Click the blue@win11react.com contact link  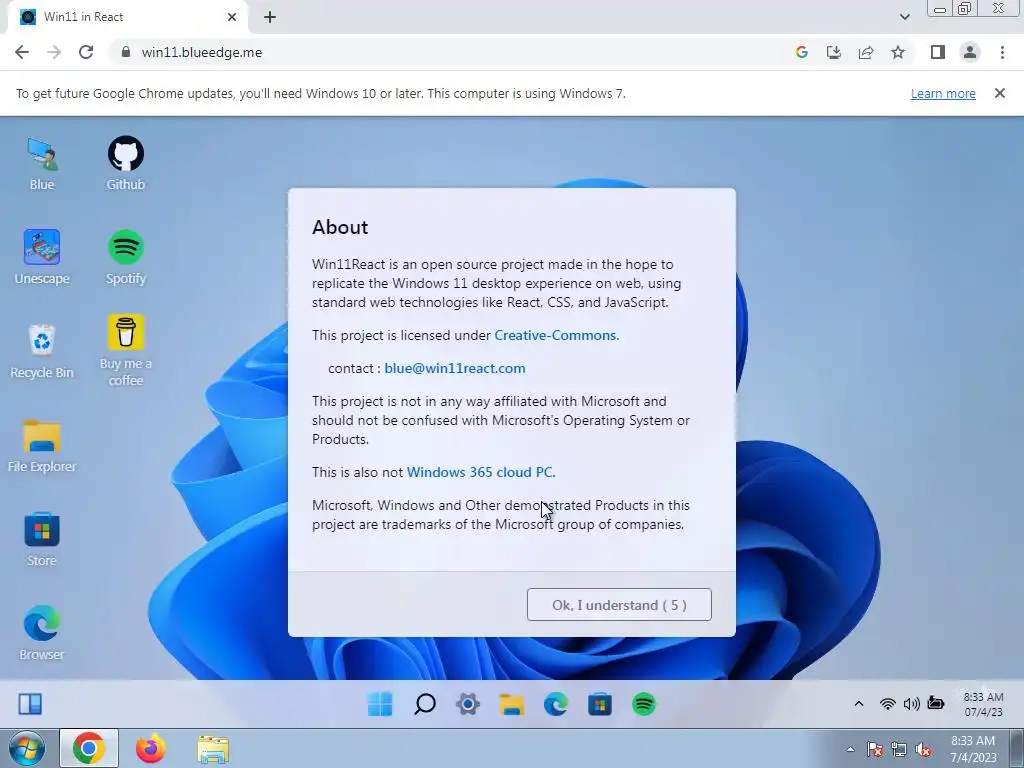pos(455,368)
